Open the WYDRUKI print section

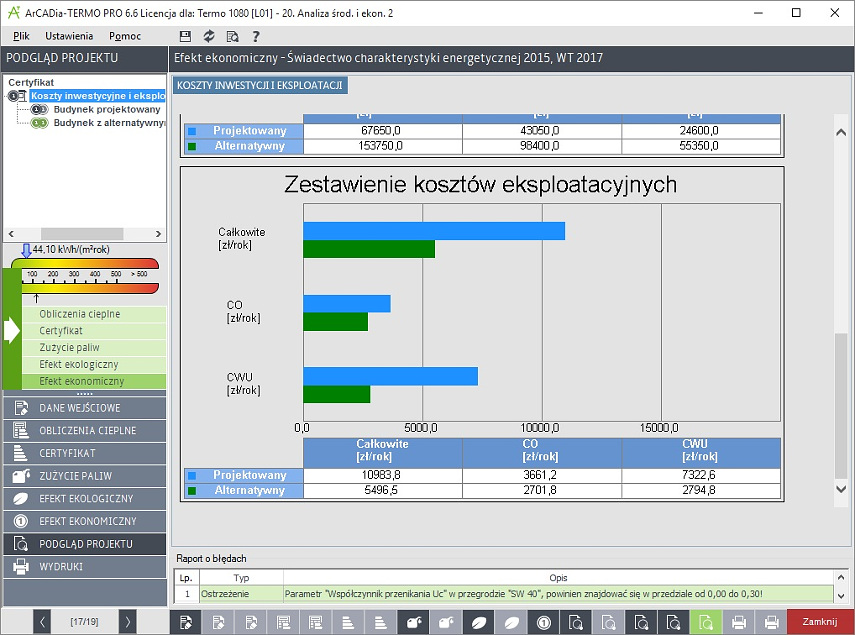point(85,567)
